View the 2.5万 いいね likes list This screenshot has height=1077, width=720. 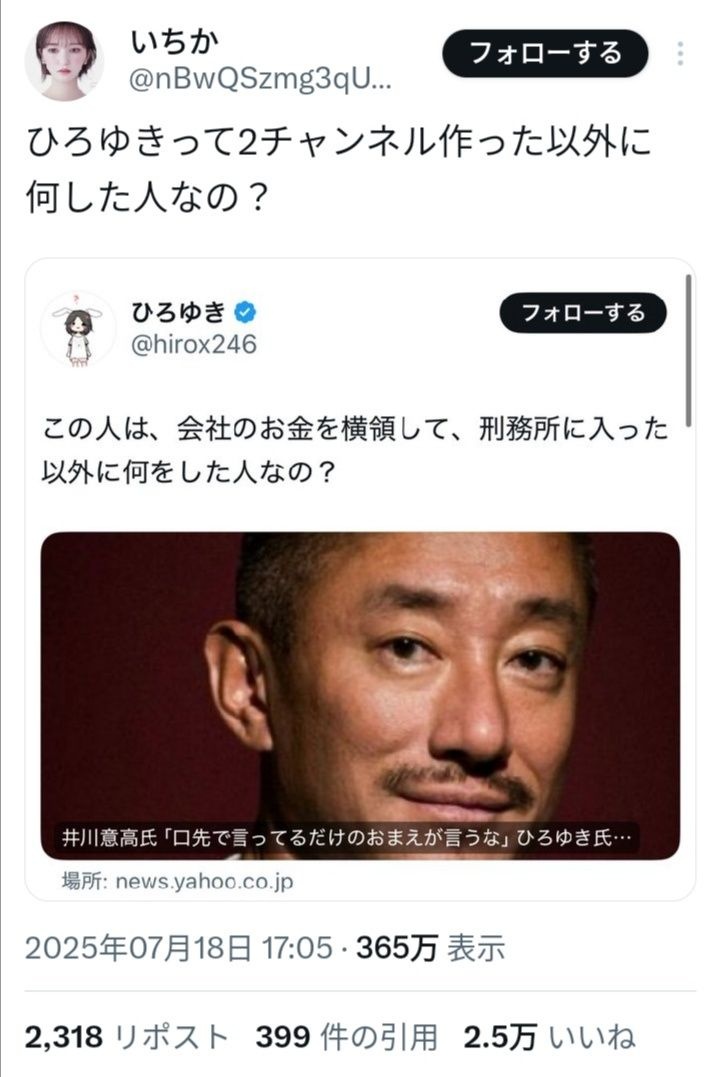(549, 1037)
